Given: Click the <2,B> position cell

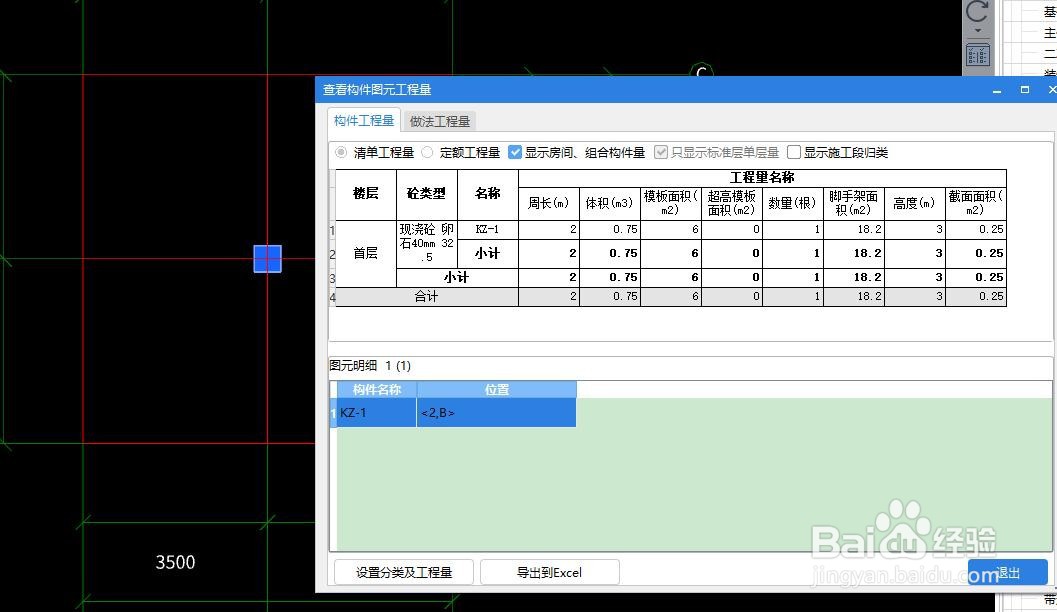Looking at the screenshot, I should tap(440, 412).
